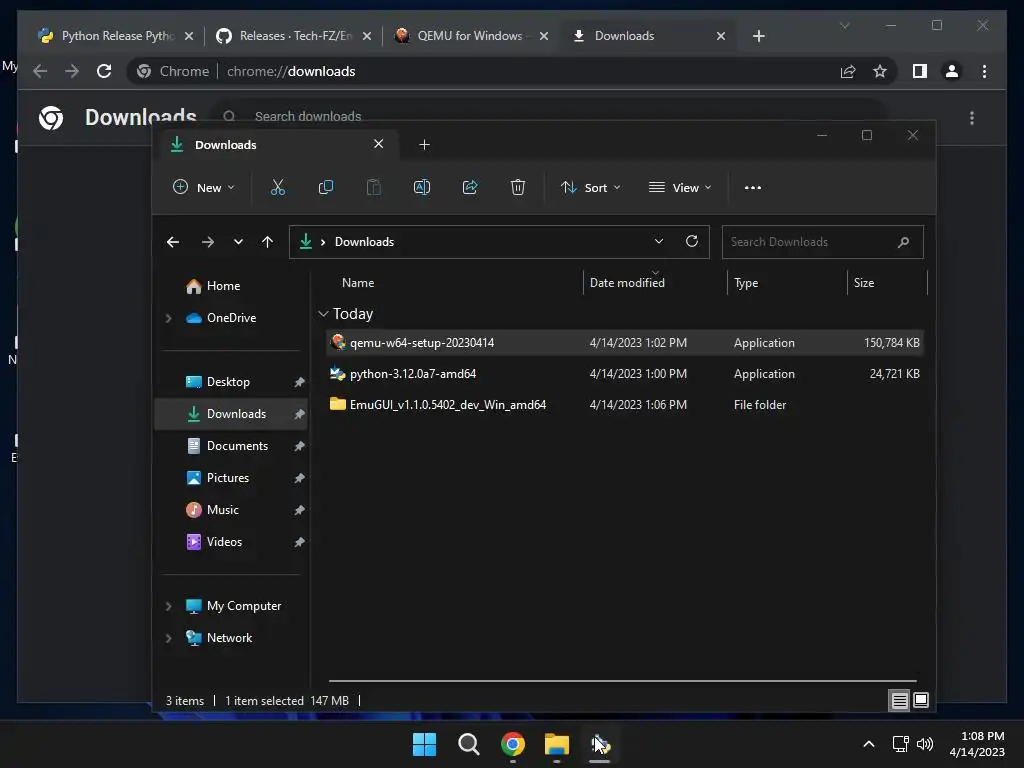Reload the Chrome downloads page
The image size is (1024, 768).
[x=104, y=71]
